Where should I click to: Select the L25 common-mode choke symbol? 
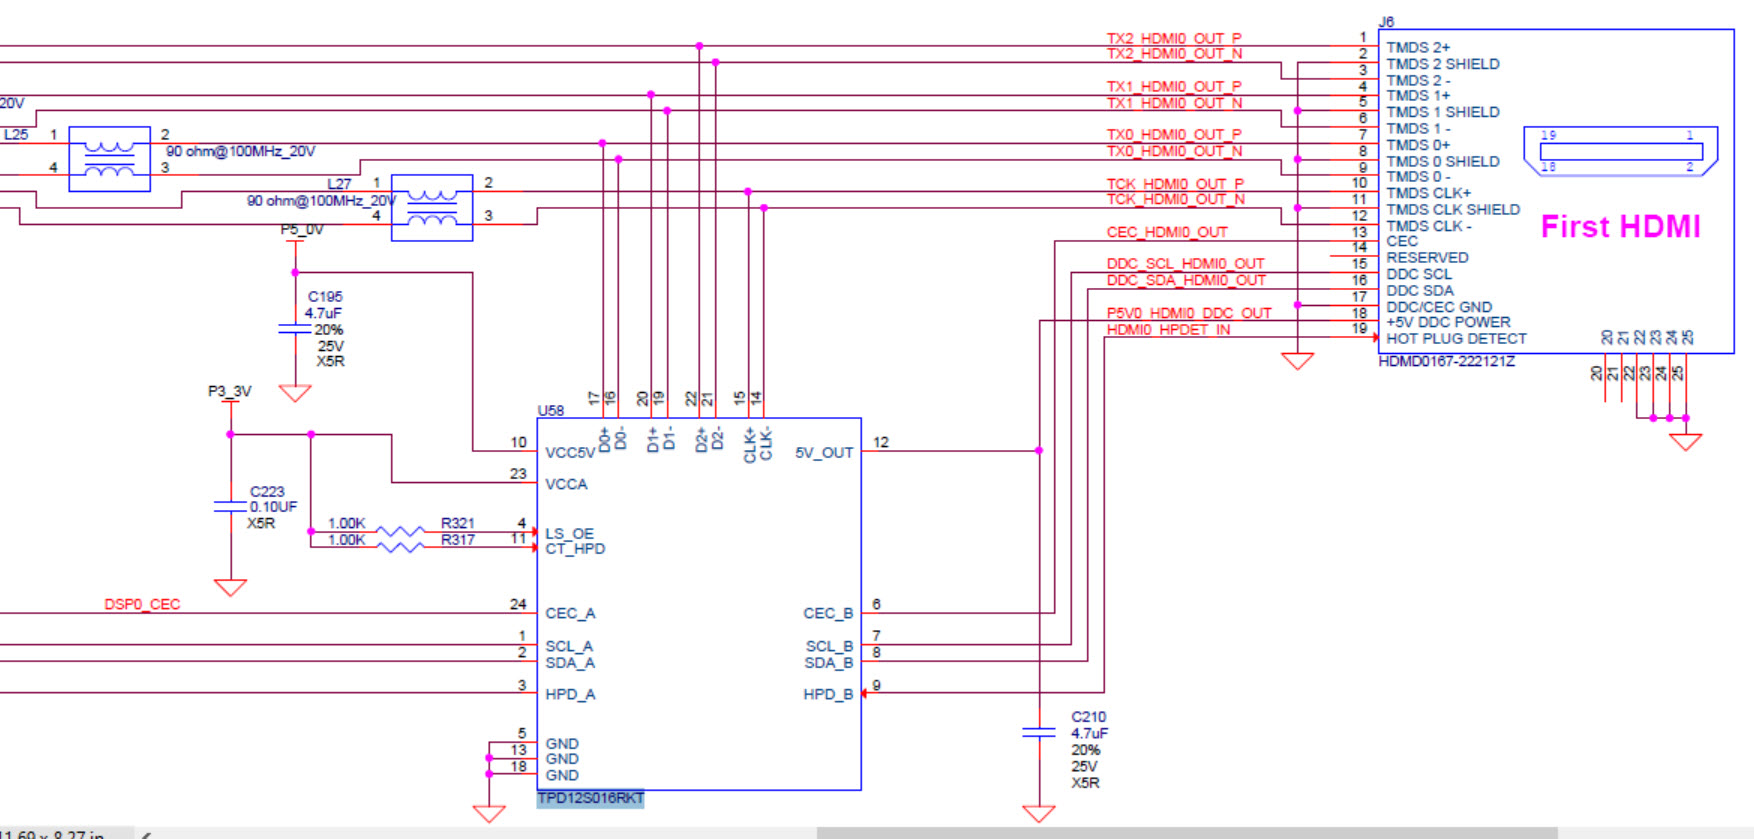tap(110, 159)
